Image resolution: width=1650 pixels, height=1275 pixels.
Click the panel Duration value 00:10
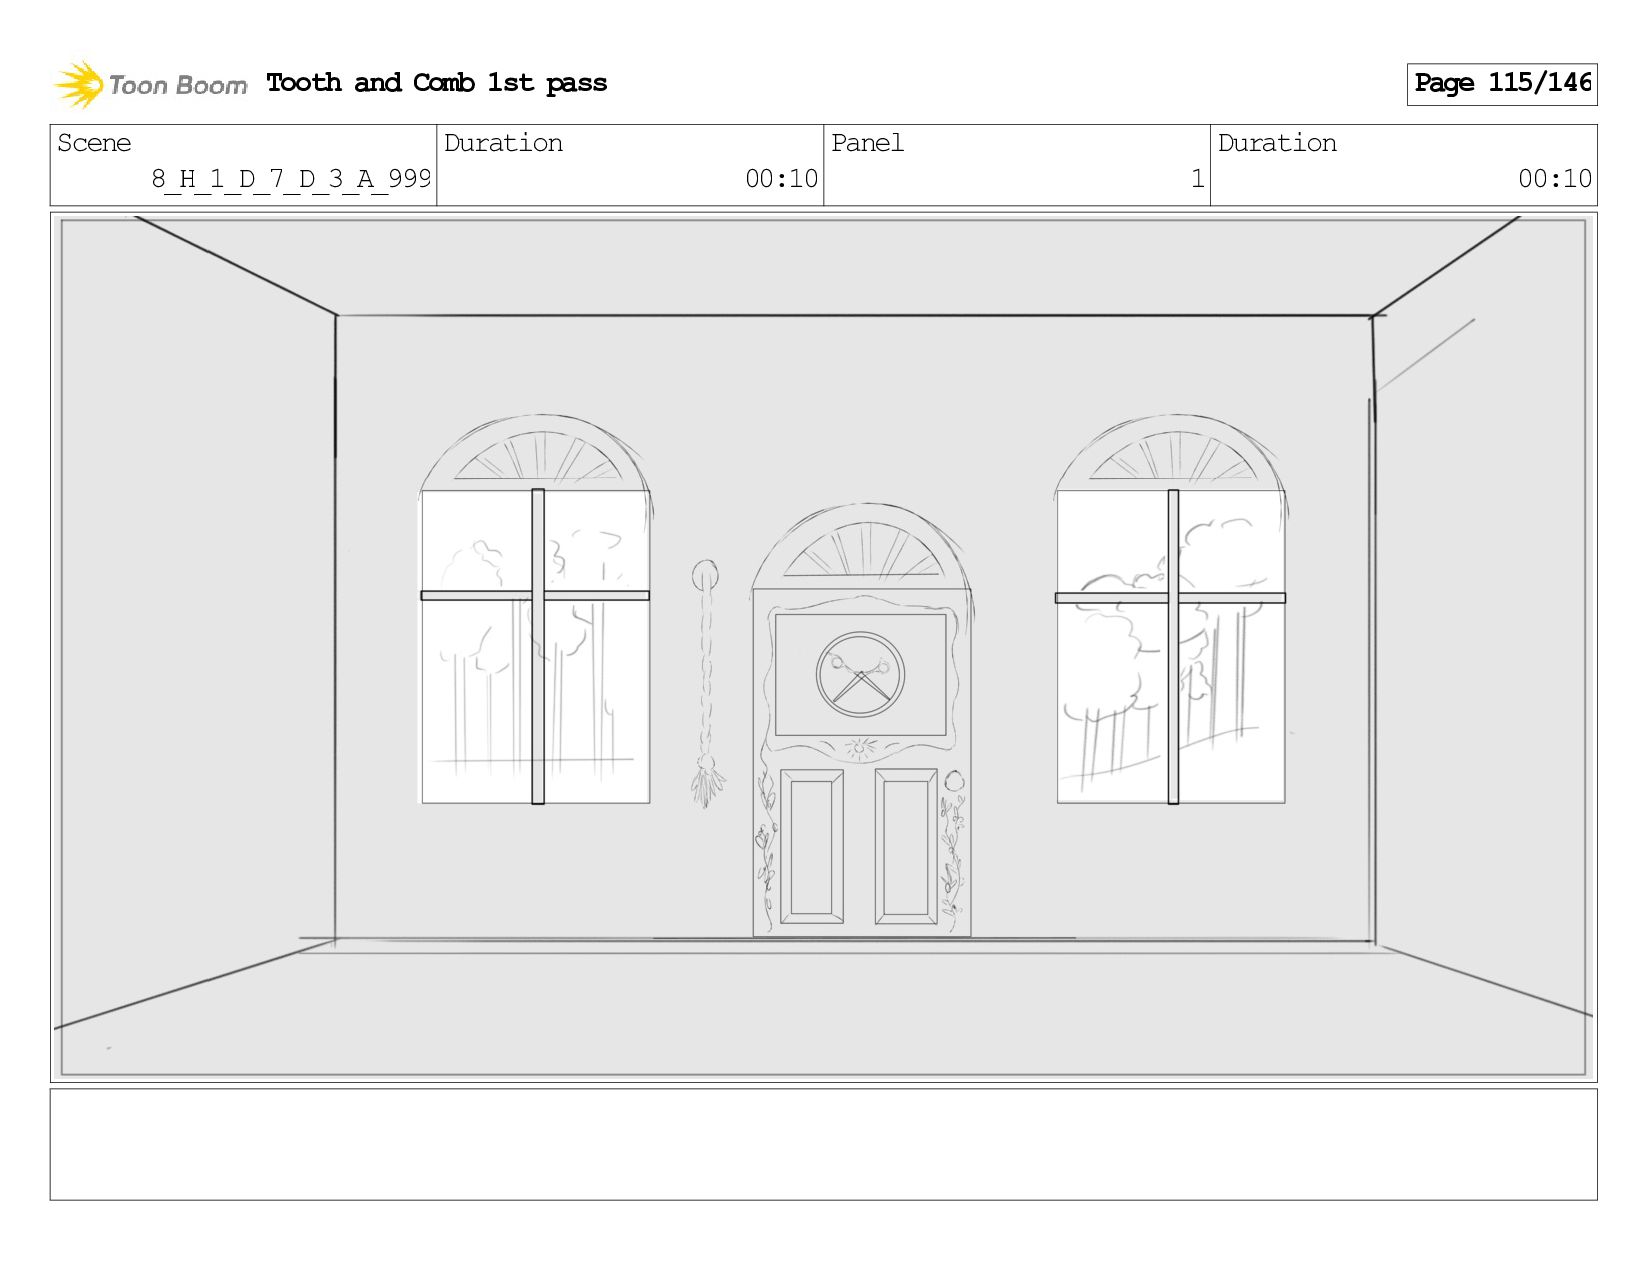point(1555,179)
